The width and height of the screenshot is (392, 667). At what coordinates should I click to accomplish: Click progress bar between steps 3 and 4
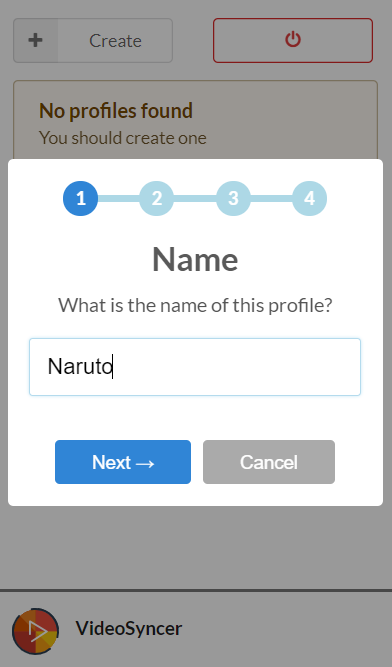click(271, 198)
